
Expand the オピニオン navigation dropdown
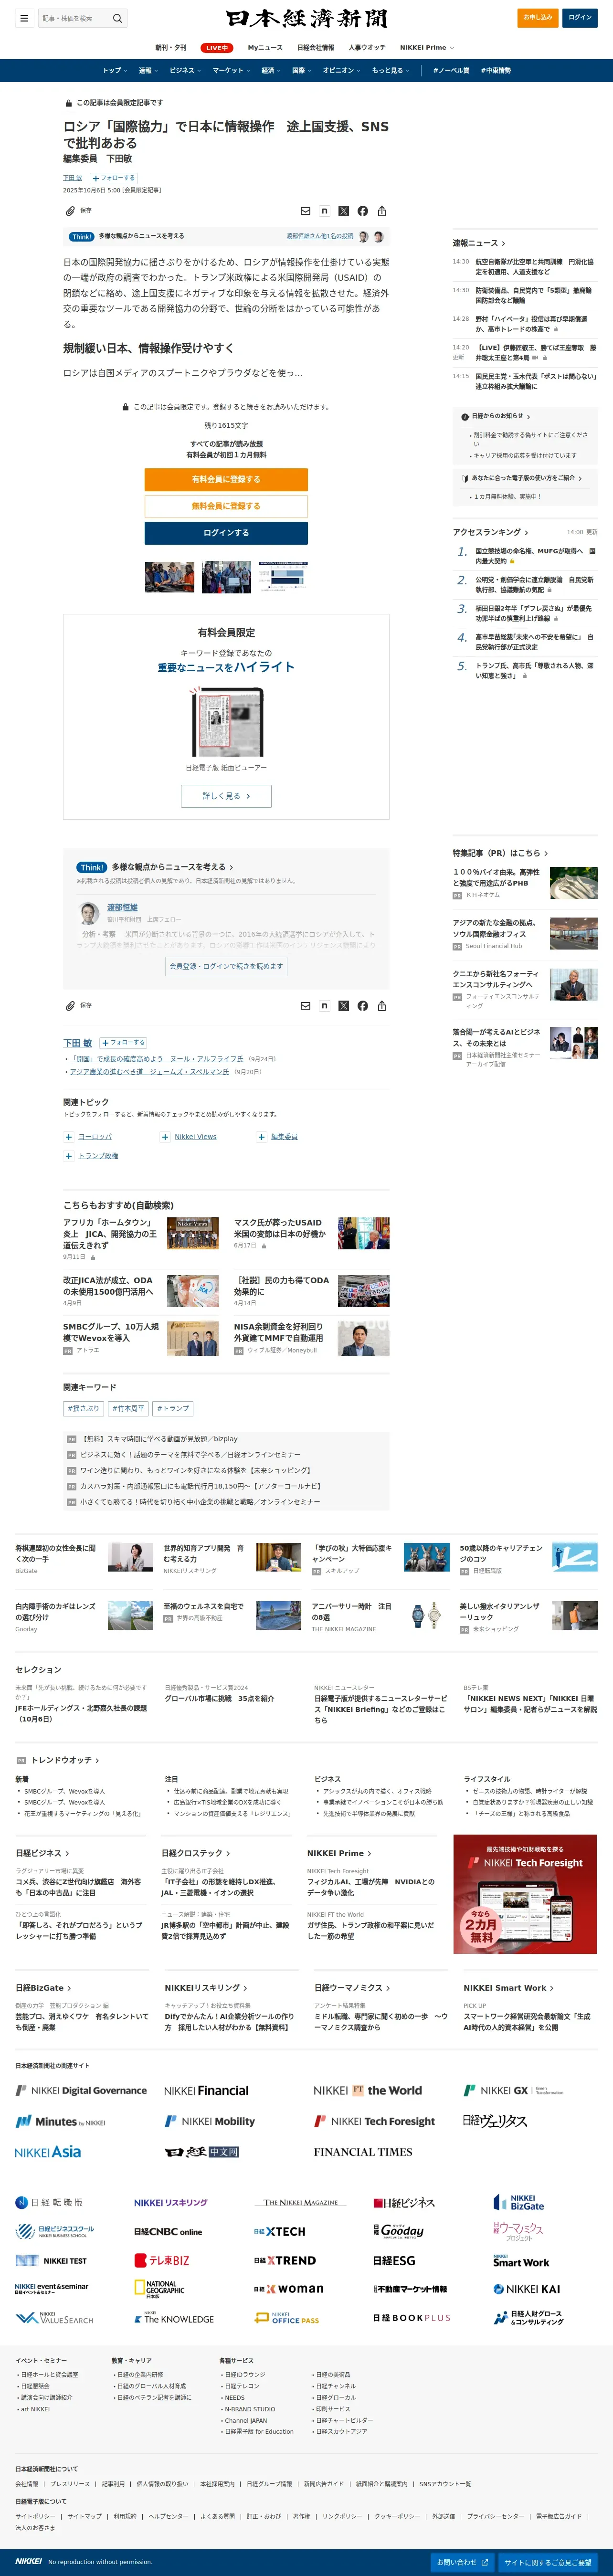[342, 71]
